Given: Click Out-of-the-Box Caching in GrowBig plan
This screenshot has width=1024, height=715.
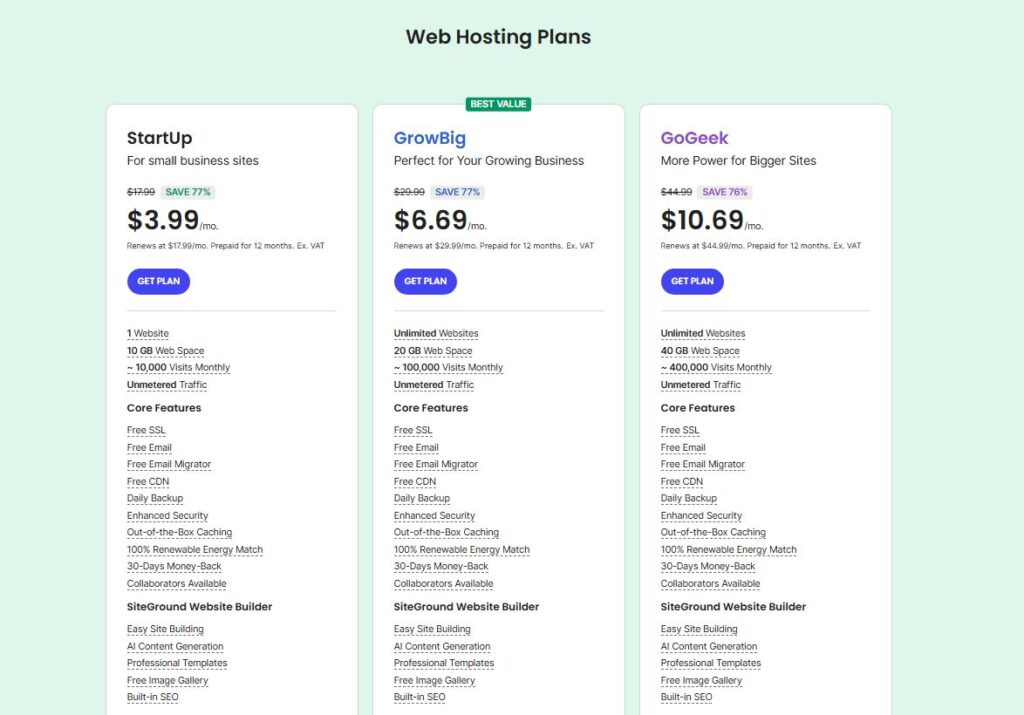Looking at the screenshot, I should [x=446, y=532].
